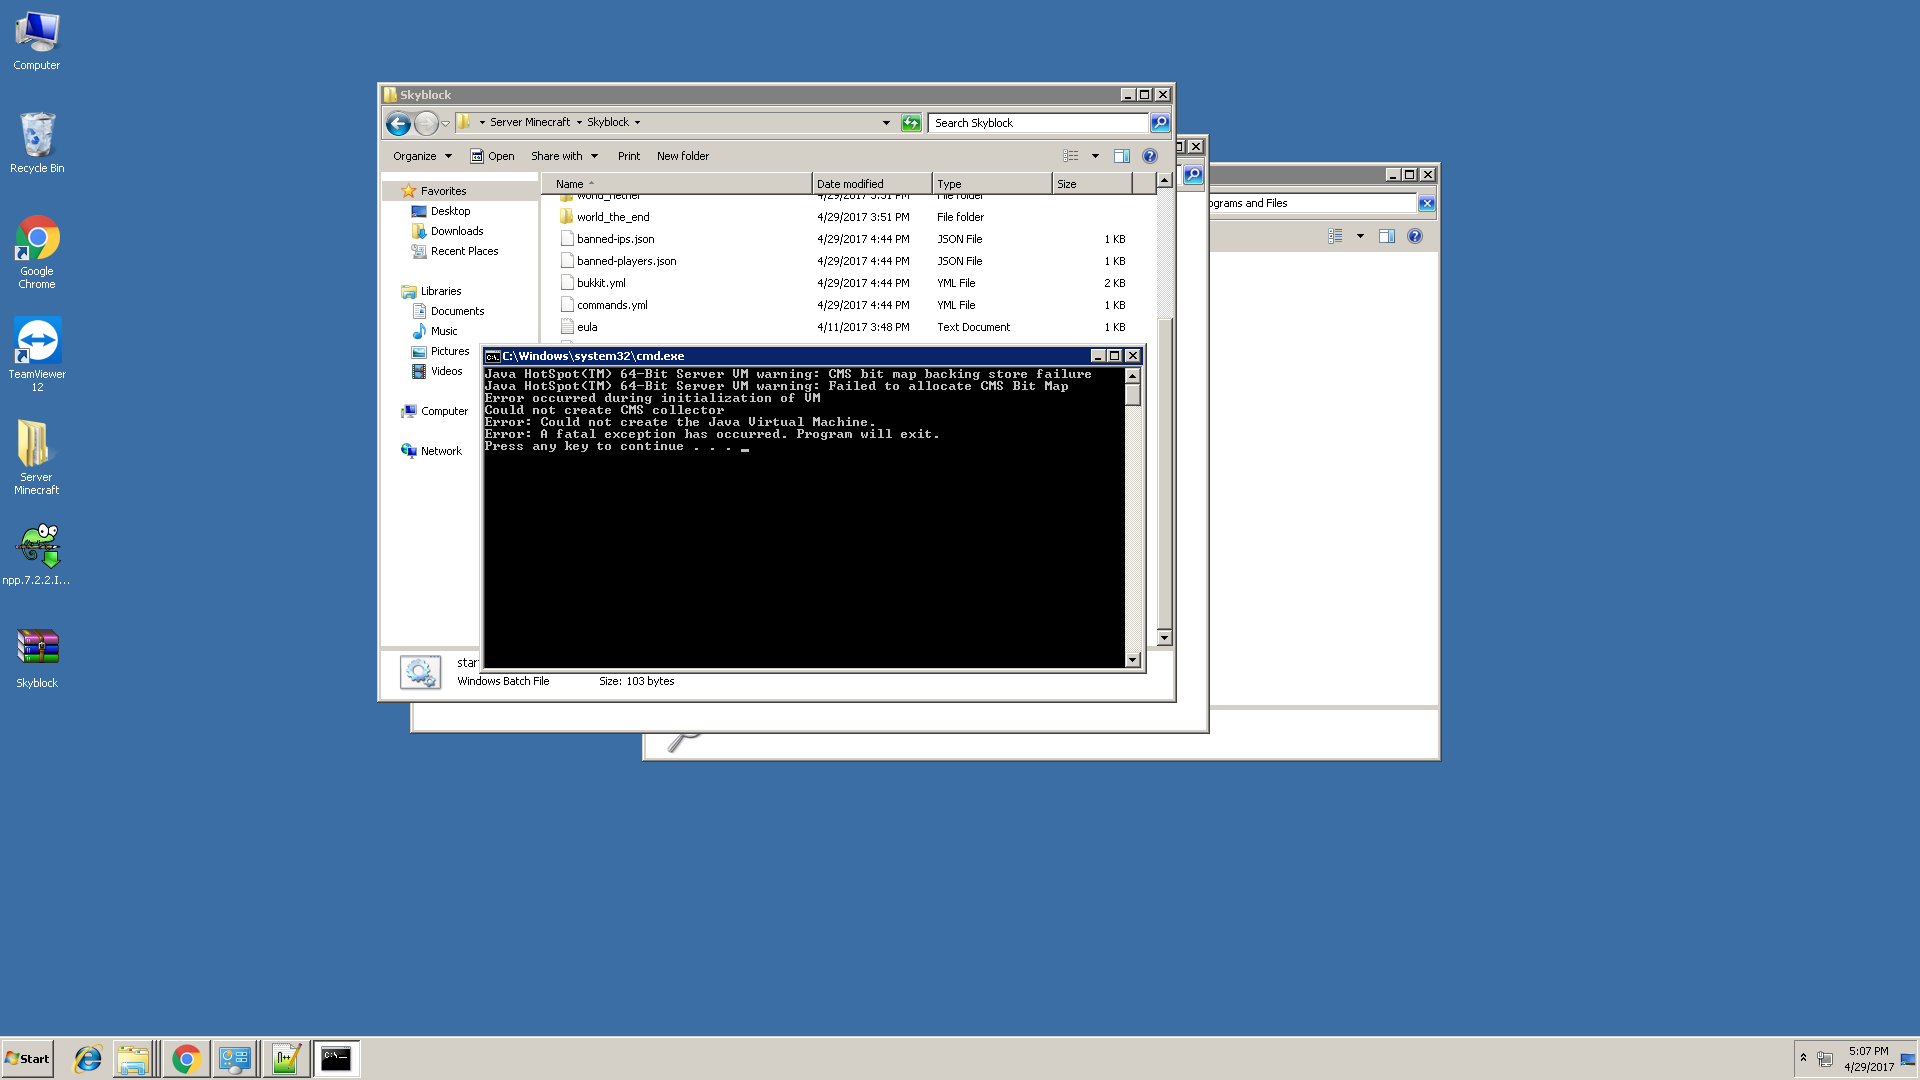Image resolution: width=1920 pixels, height=1080 pixels.
Task: Open Recycle Bin on desktop
Action: [x=37, y=144]
